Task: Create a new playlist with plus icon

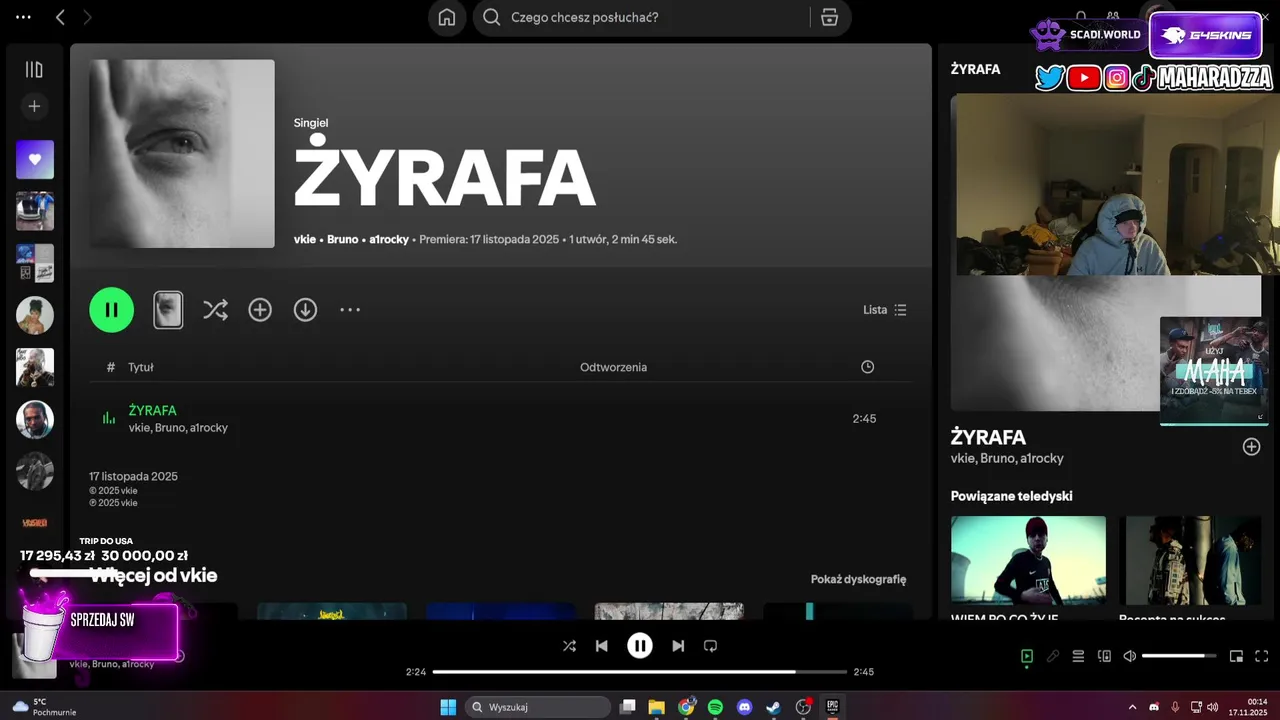Action: (34, 106)
